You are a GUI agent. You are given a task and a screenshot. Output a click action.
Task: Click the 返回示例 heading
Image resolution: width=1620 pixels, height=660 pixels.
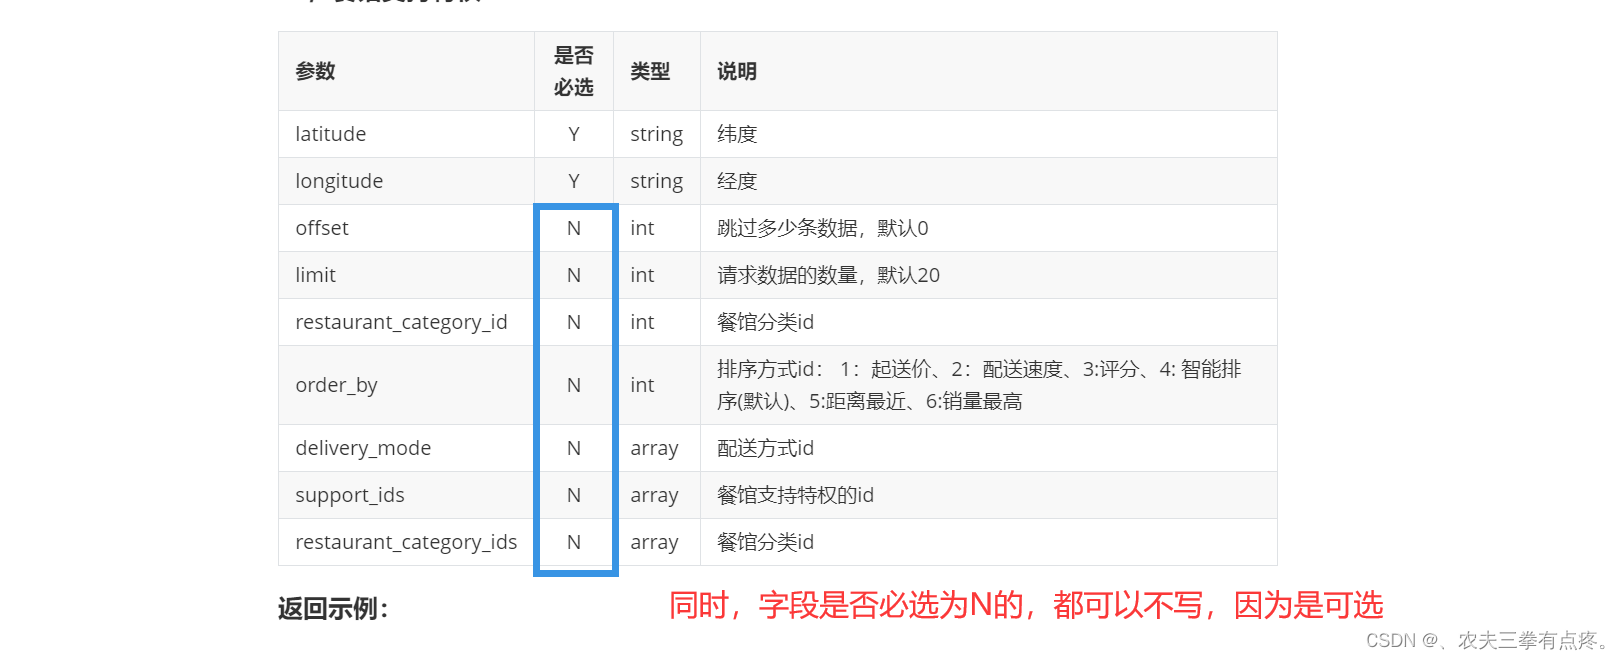[333, 608]
